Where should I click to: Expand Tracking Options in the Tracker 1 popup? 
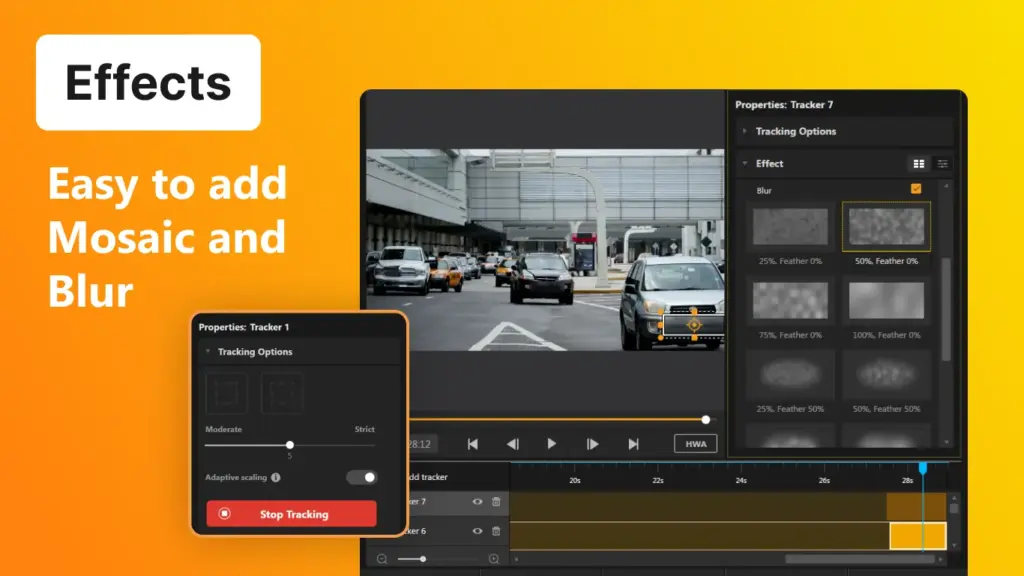210,351
